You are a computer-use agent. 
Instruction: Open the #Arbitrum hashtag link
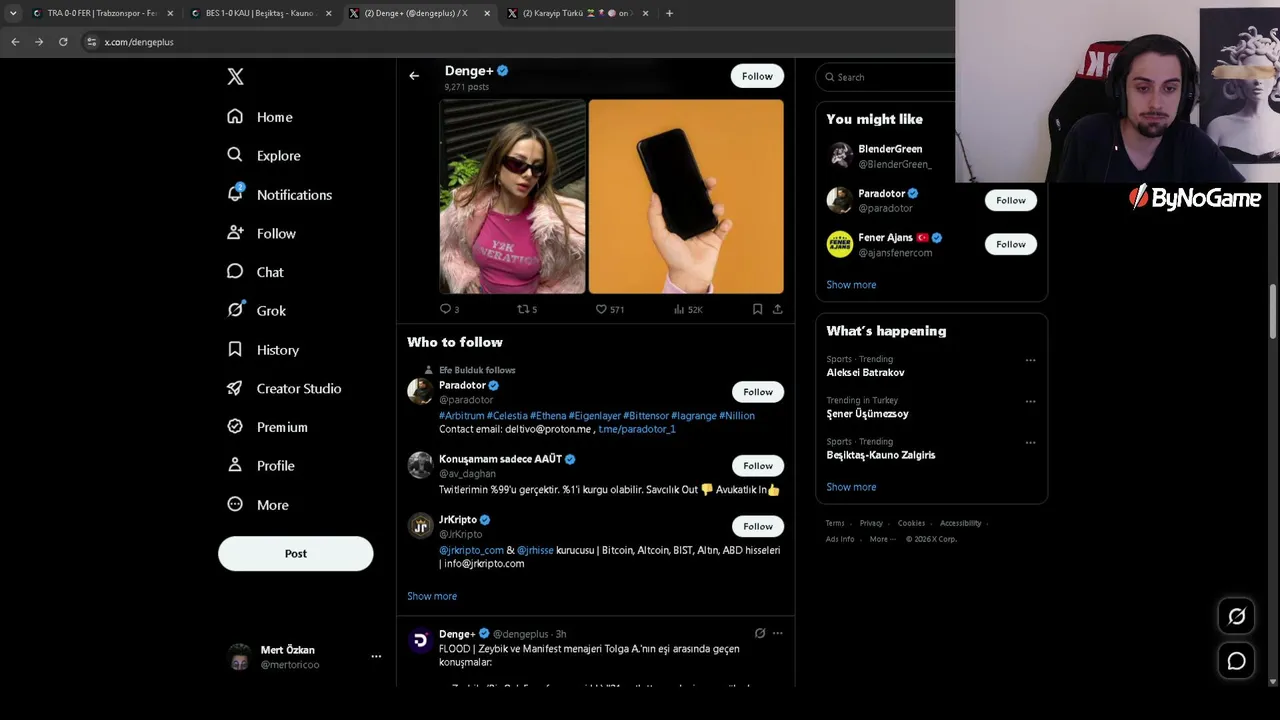tap(462, 416)
